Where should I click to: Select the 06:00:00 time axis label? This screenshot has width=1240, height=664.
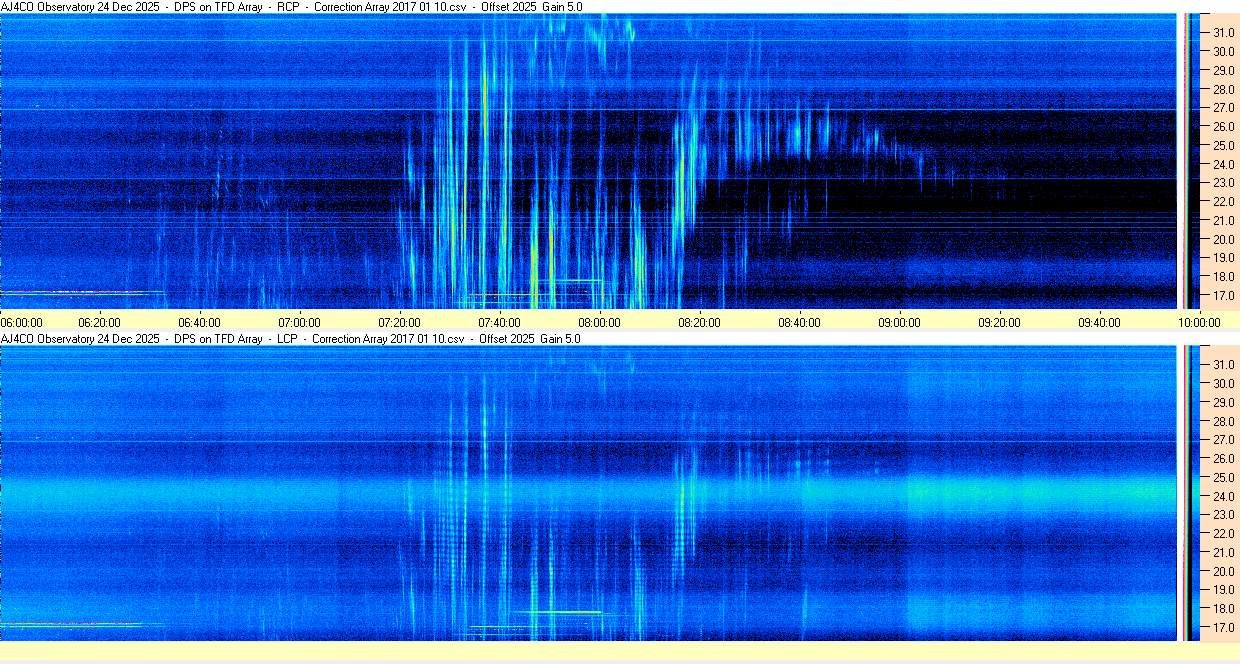[x=21, y=322]
